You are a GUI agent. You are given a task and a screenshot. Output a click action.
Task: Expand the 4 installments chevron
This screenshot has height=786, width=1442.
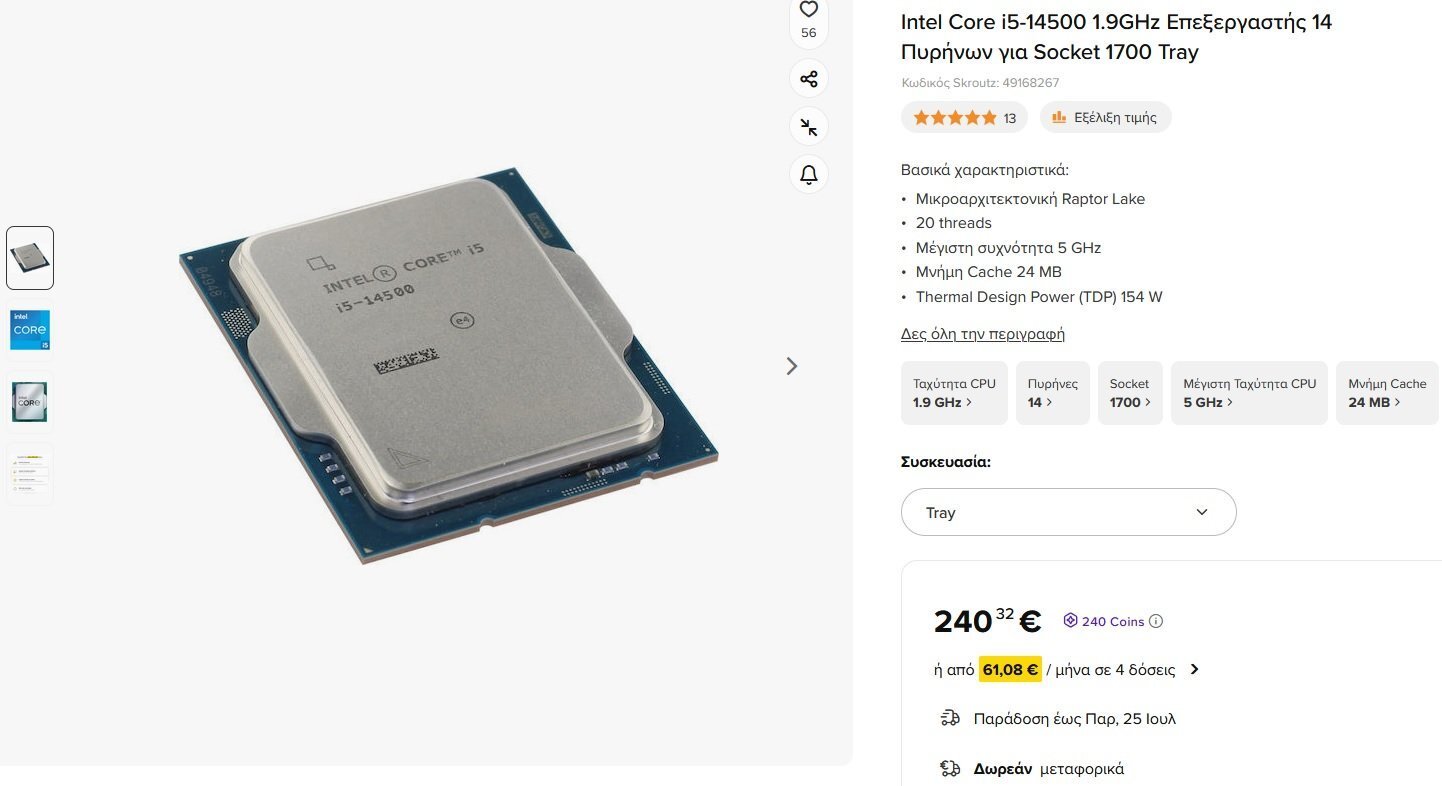pos(1195,670)
